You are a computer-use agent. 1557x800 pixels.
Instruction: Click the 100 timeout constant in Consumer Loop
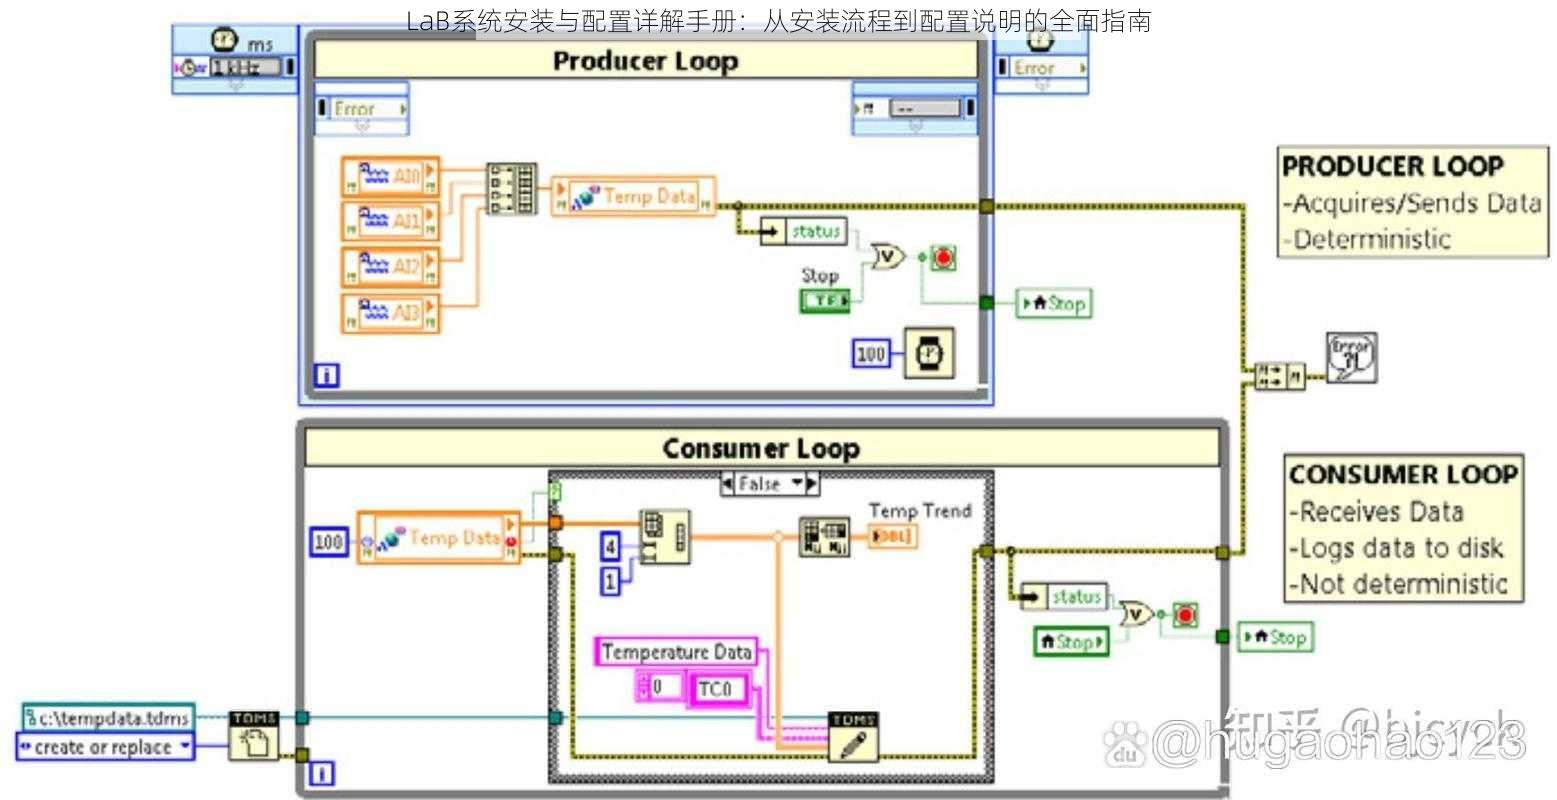coord(328,541)
